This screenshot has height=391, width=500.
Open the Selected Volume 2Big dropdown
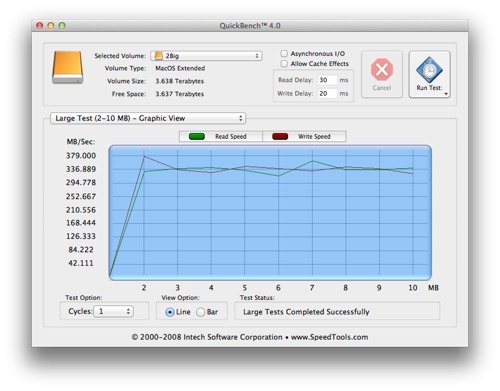tap(206, 56)
